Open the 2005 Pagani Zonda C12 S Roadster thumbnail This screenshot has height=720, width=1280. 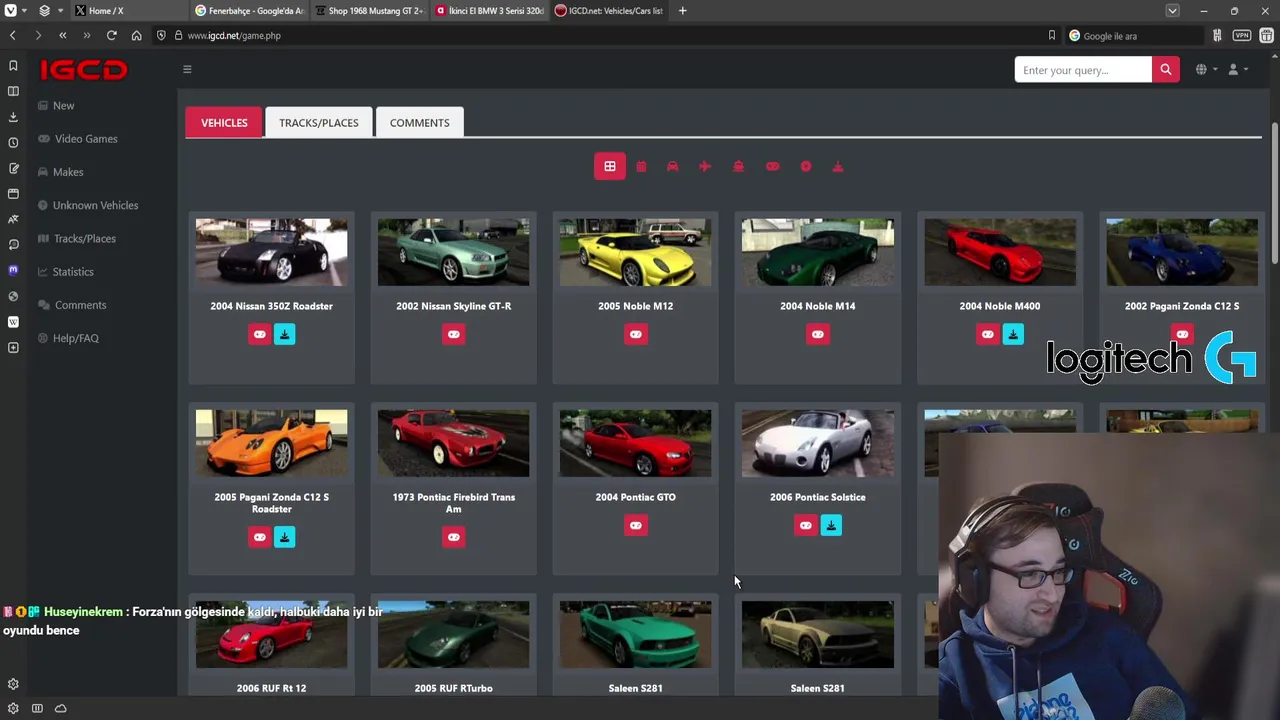point(272,443)
